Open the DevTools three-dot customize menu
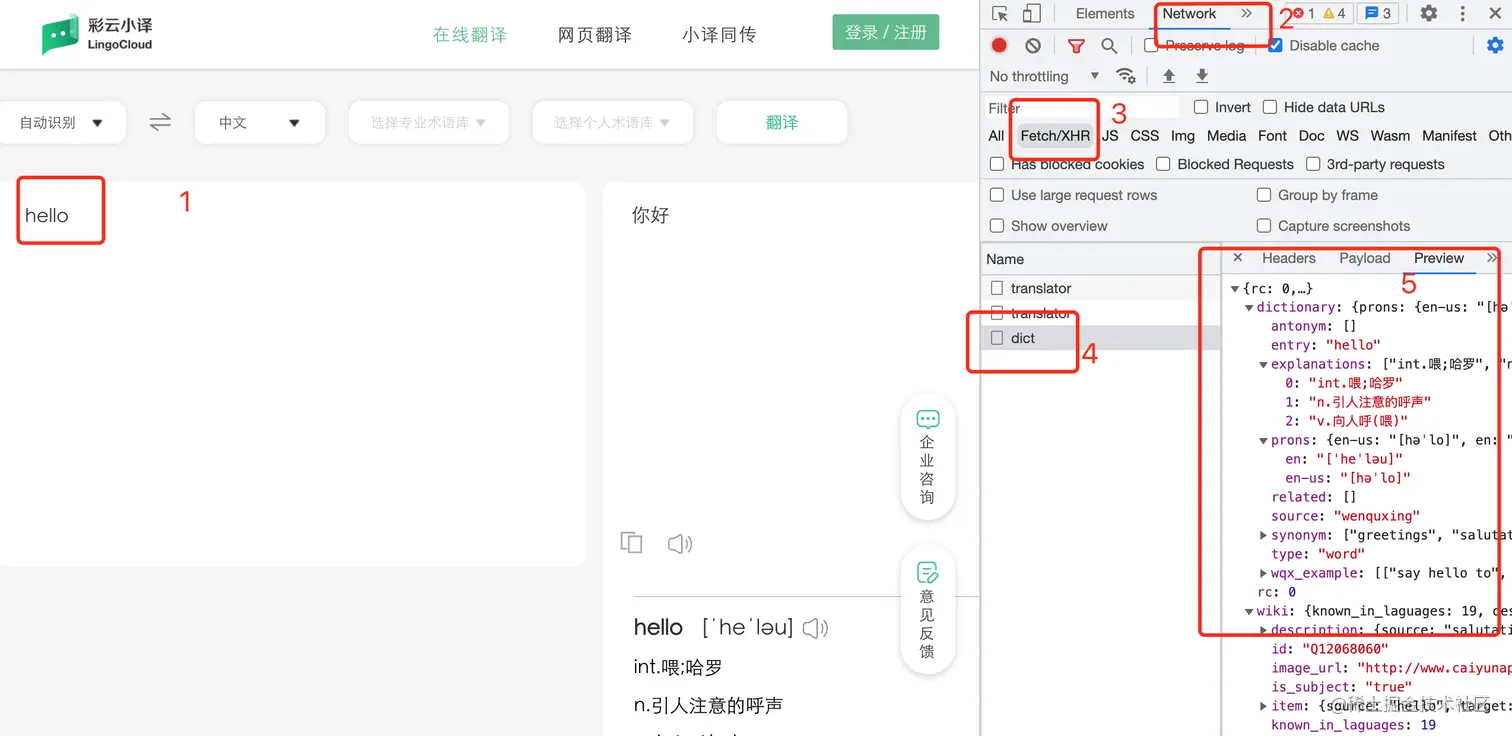The width and height of the screenshot is (1512, 736). (x=1463, y=13)
